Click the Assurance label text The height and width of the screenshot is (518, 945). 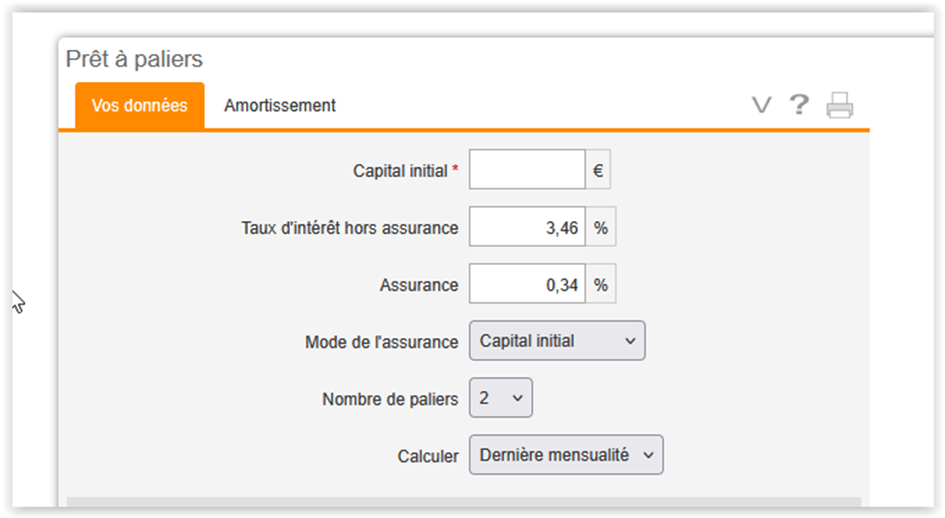tap(419, 285)
